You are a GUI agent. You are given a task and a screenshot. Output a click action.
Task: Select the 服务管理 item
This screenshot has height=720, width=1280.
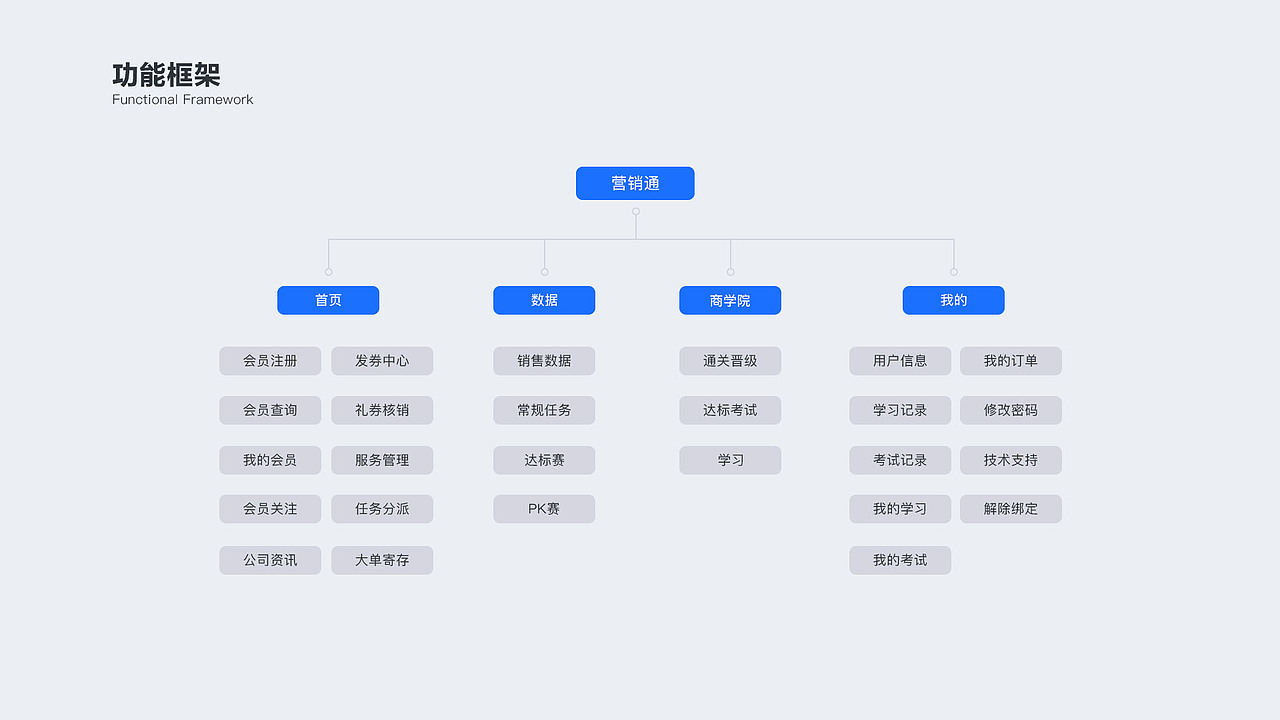coord(382,460)
